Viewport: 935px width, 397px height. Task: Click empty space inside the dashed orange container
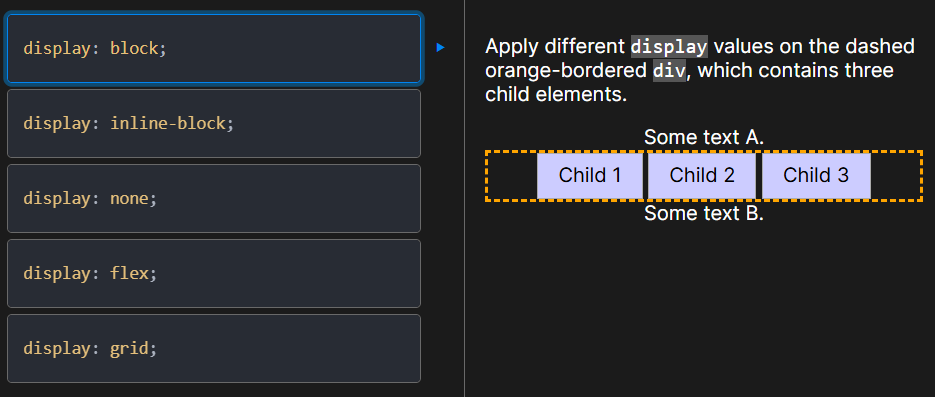pos(513,176)
